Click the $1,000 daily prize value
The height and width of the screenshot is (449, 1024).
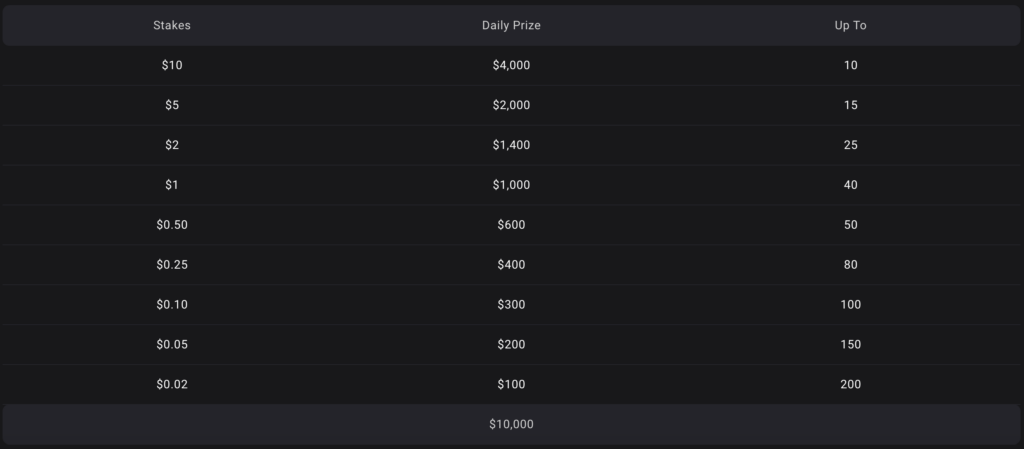(511, 185)
